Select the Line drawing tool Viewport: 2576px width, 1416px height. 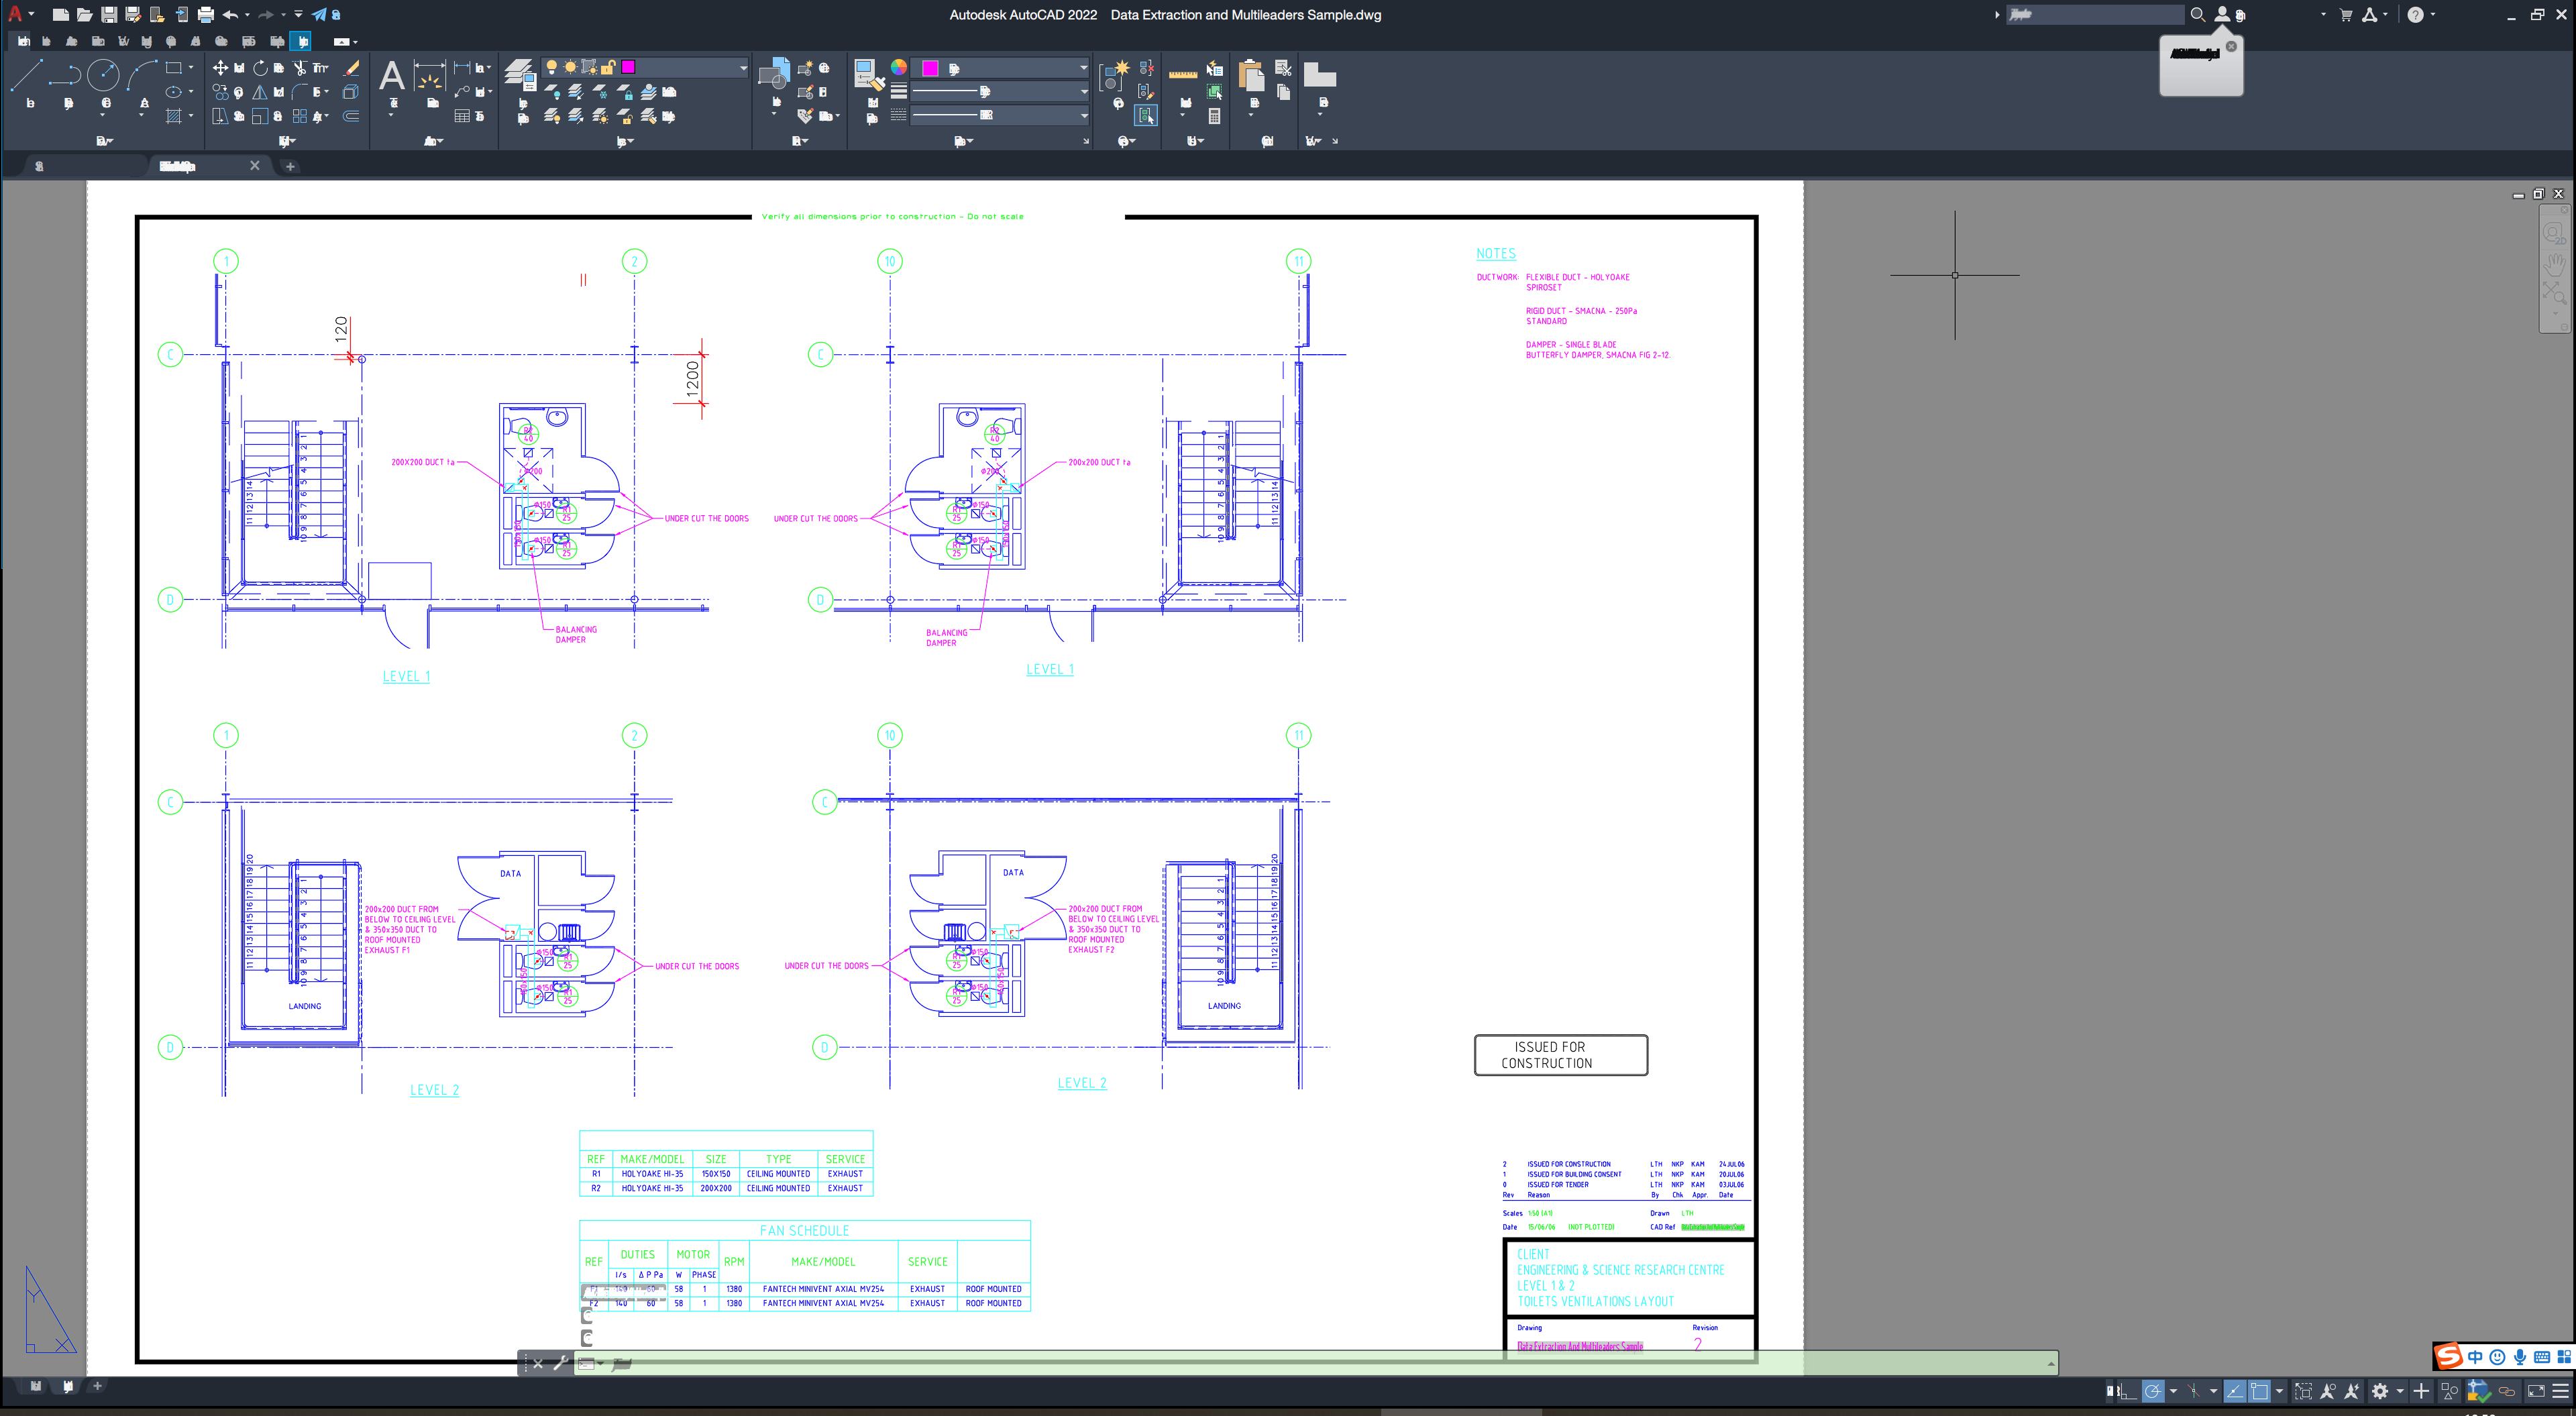(26, 74)
